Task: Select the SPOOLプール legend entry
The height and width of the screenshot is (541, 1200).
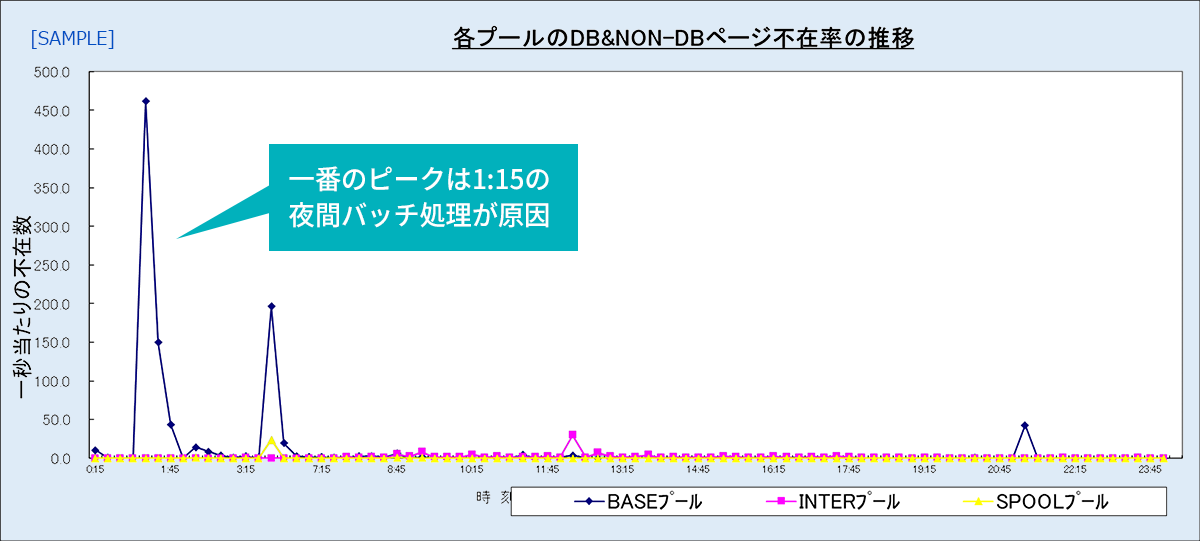Action: click(x=1035, y=502)
